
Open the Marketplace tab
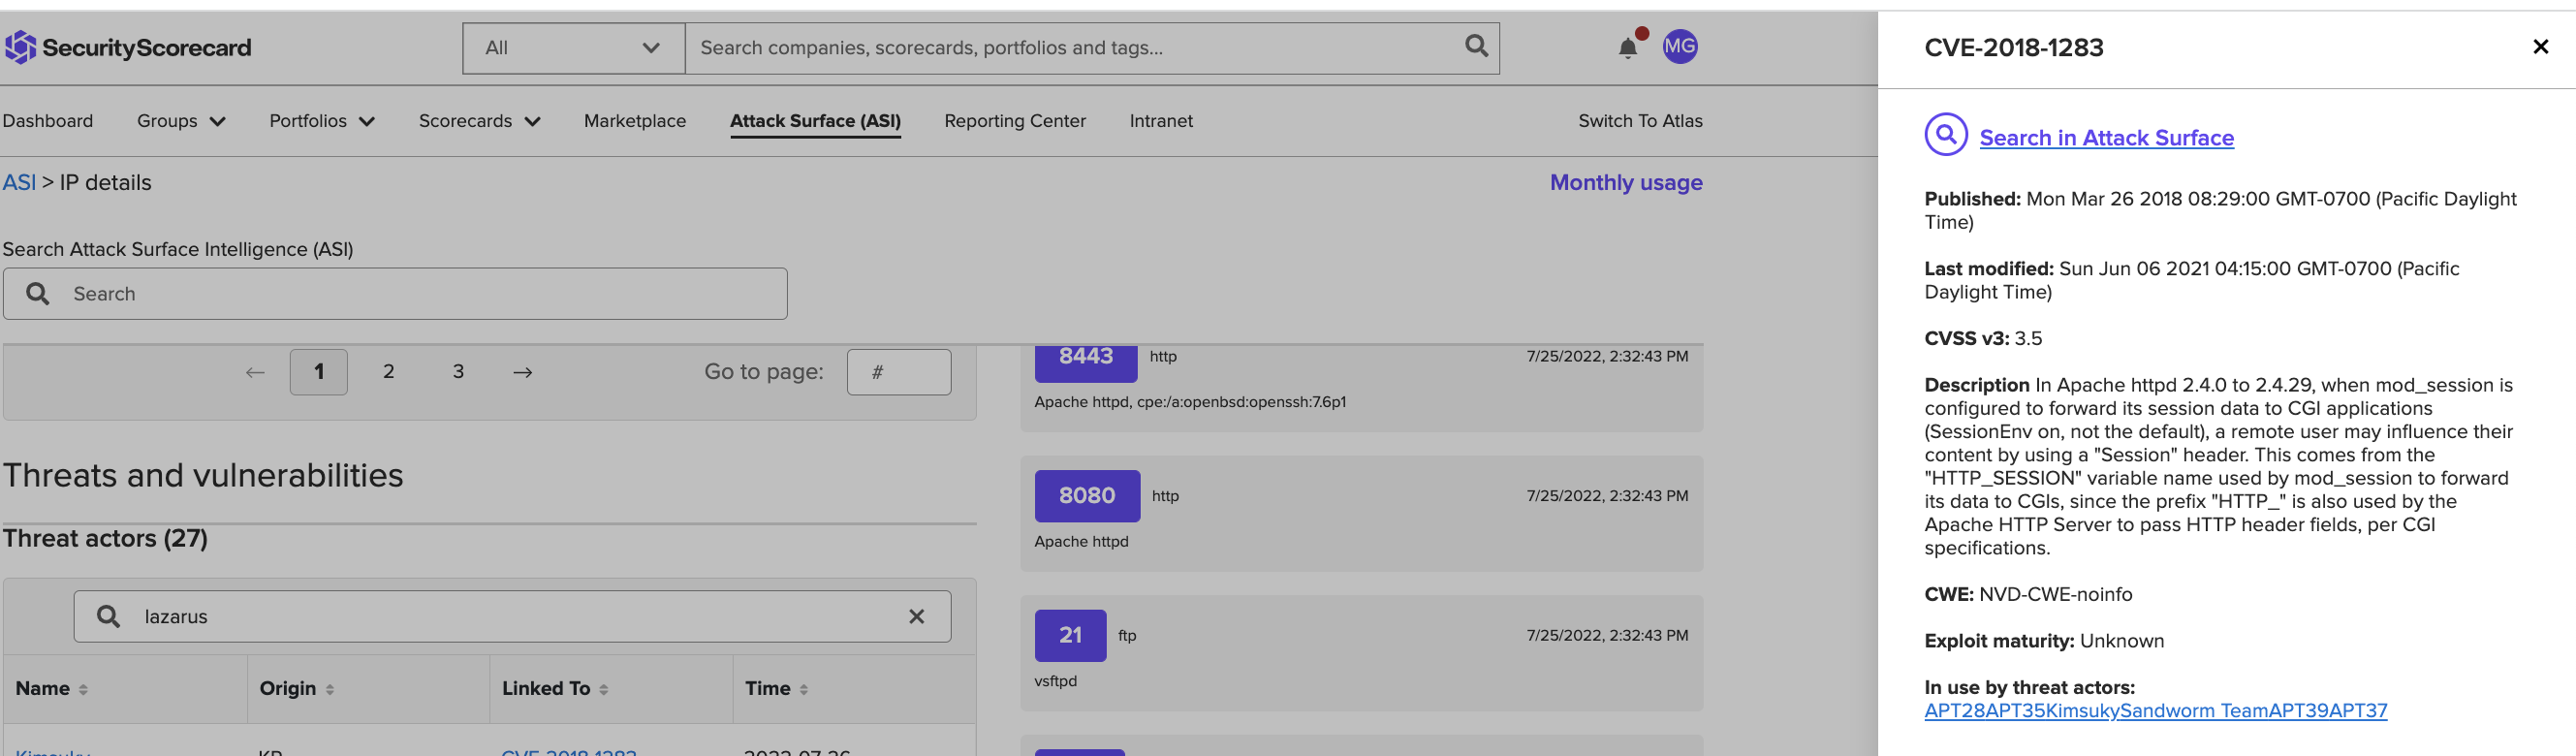(x=635, y=121)
